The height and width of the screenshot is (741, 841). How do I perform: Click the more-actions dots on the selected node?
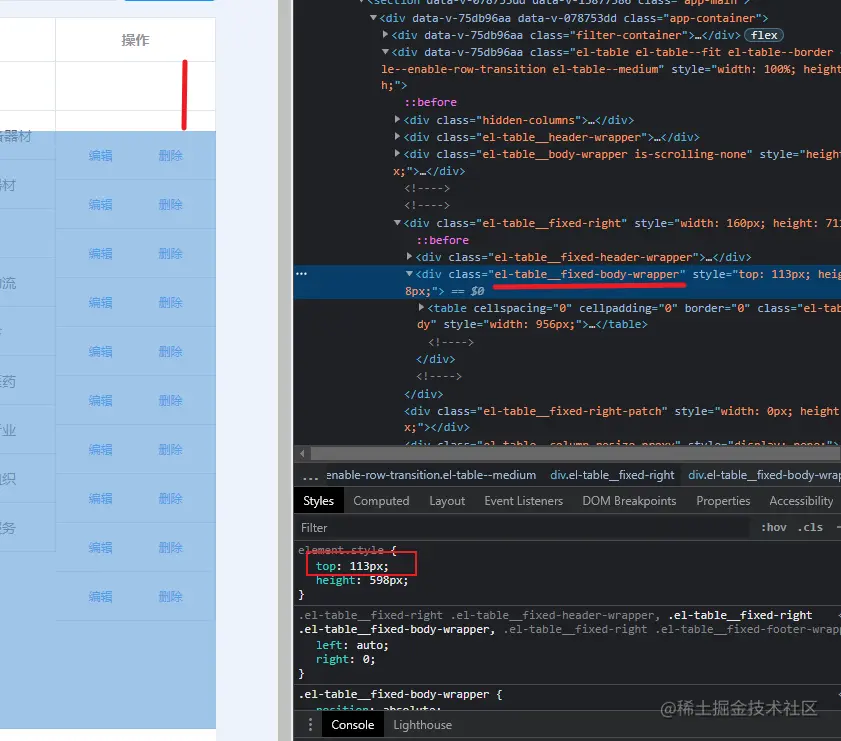302,274
